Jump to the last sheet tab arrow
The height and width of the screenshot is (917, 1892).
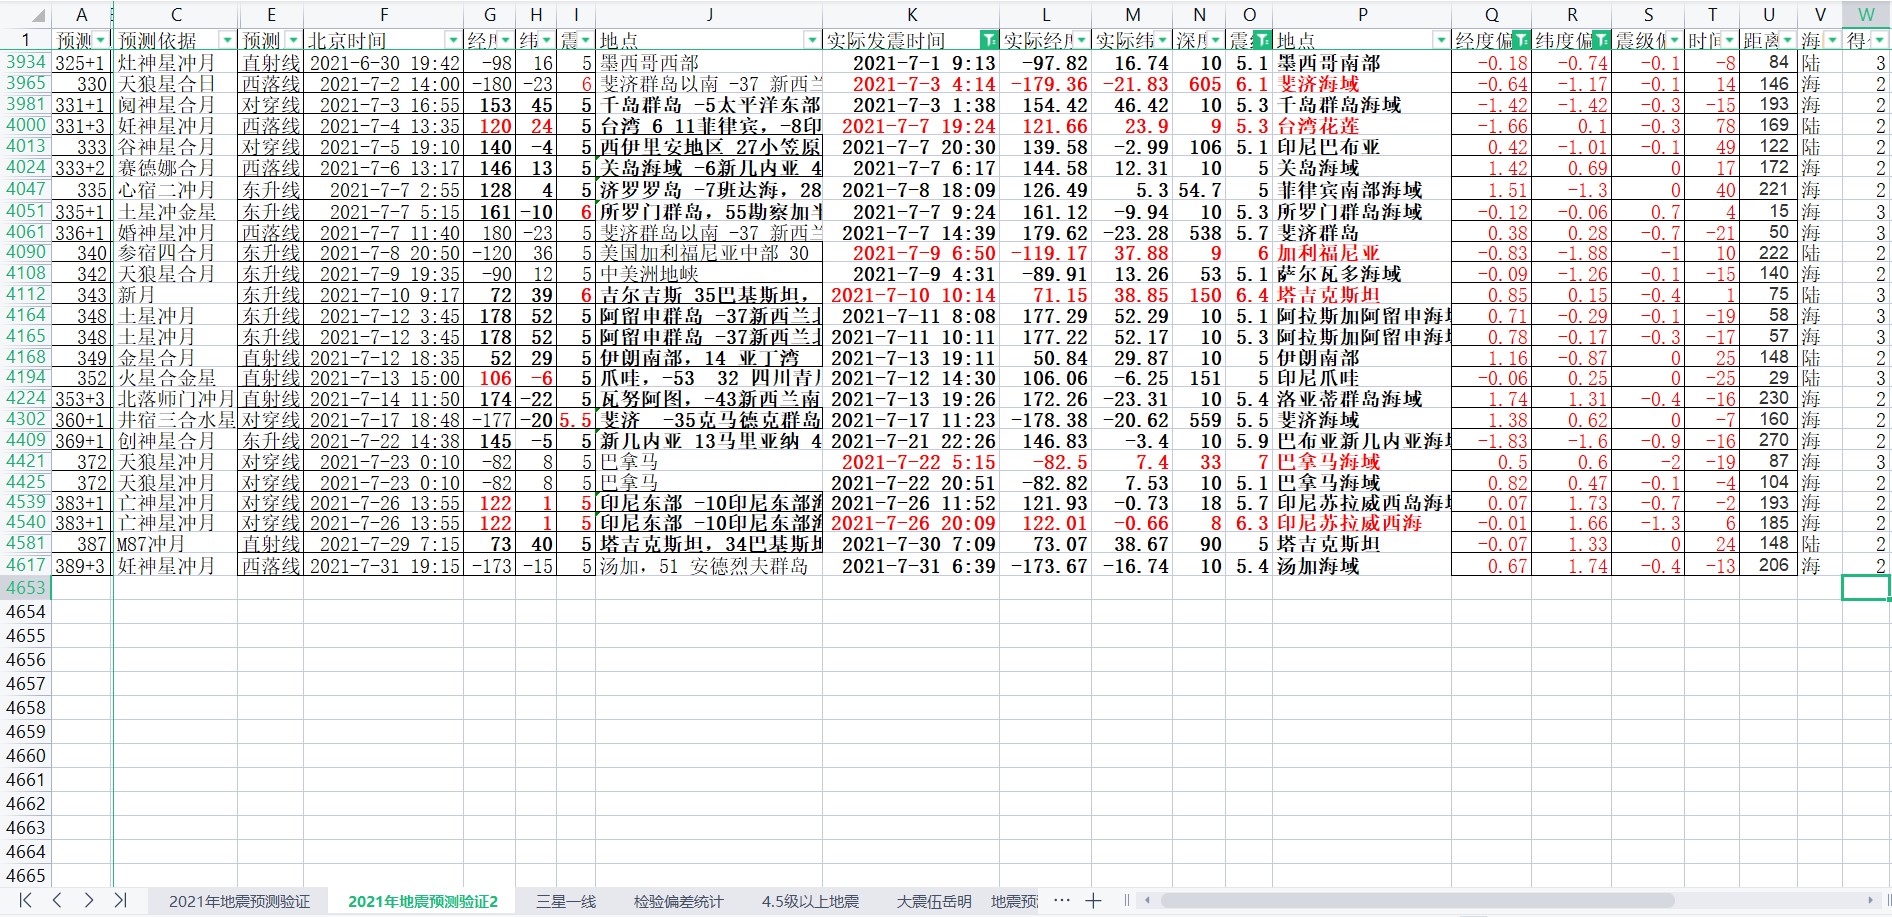click(x=120, y=900)
